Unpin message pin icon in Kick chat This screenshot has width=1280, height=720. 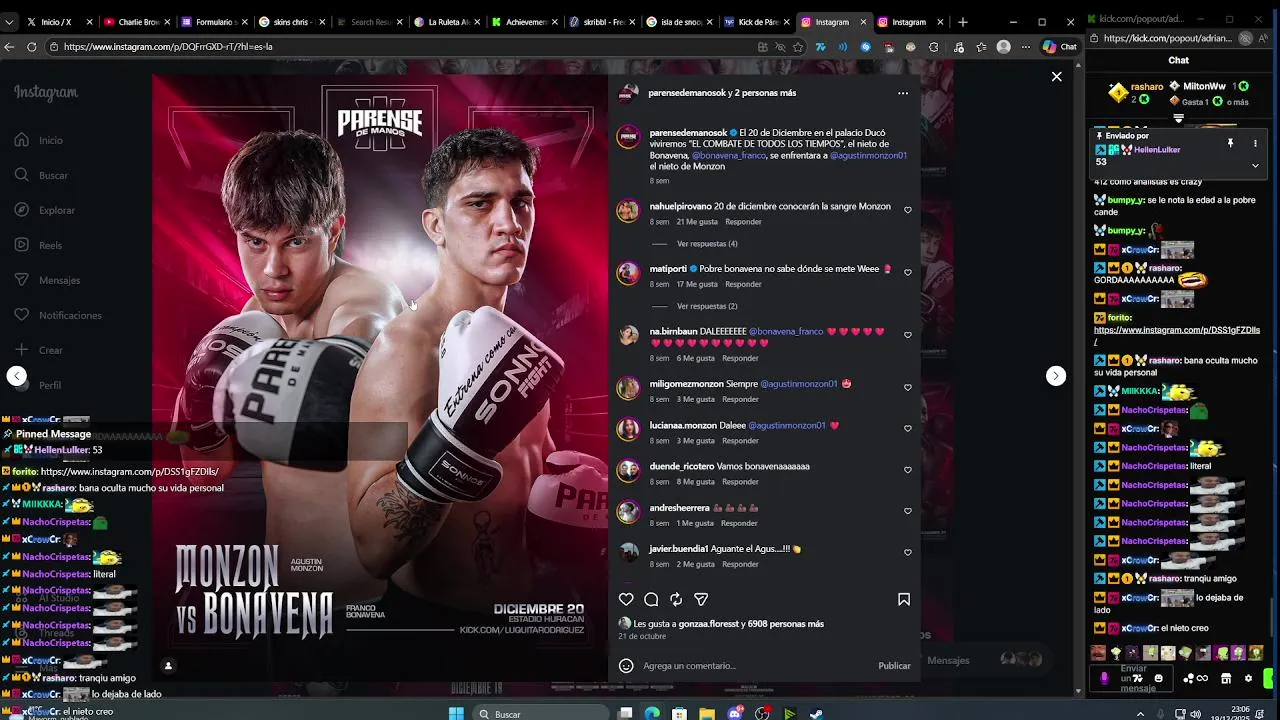[1231, 143]
